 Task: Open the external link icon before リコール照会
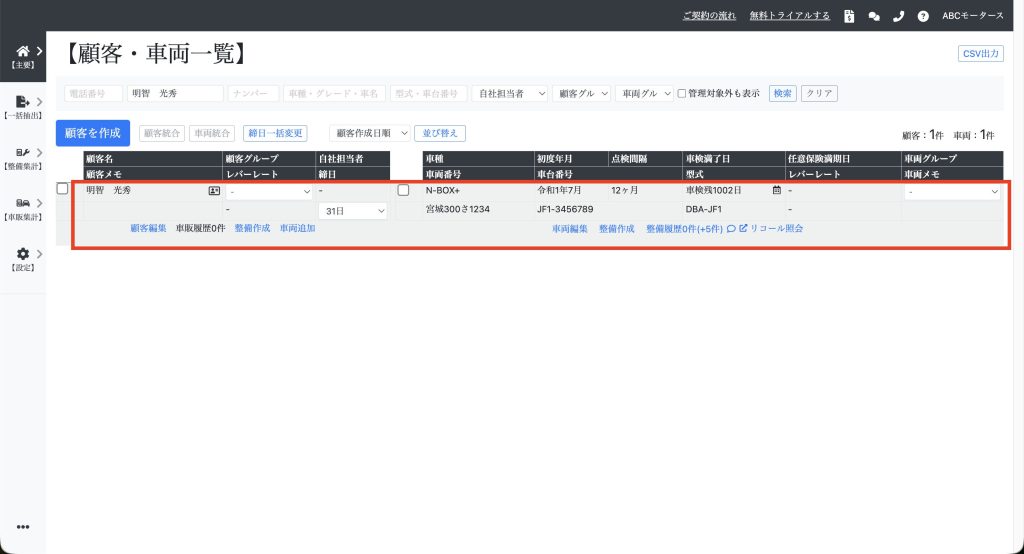click(743, 229)
